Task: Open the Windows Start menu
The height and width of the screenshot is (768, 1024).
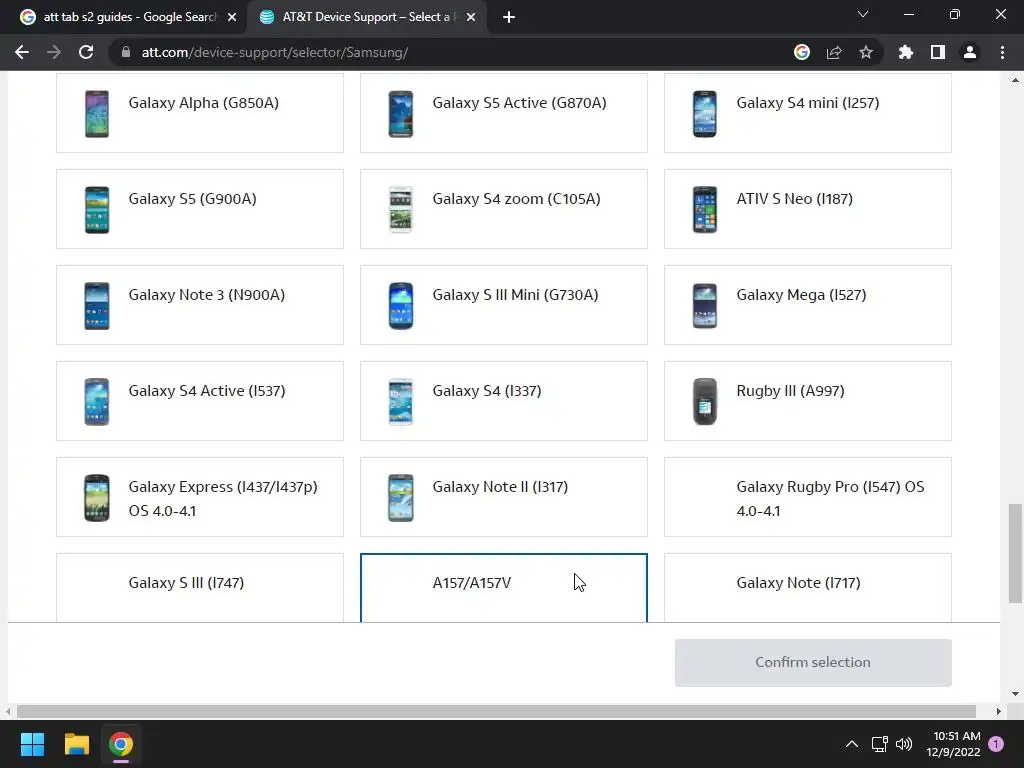Action: point(32,744)
